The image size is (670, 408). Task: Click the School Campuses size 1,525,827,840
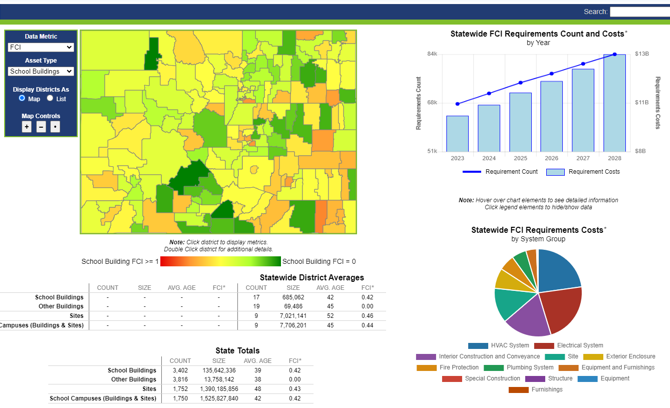[219, 398]
